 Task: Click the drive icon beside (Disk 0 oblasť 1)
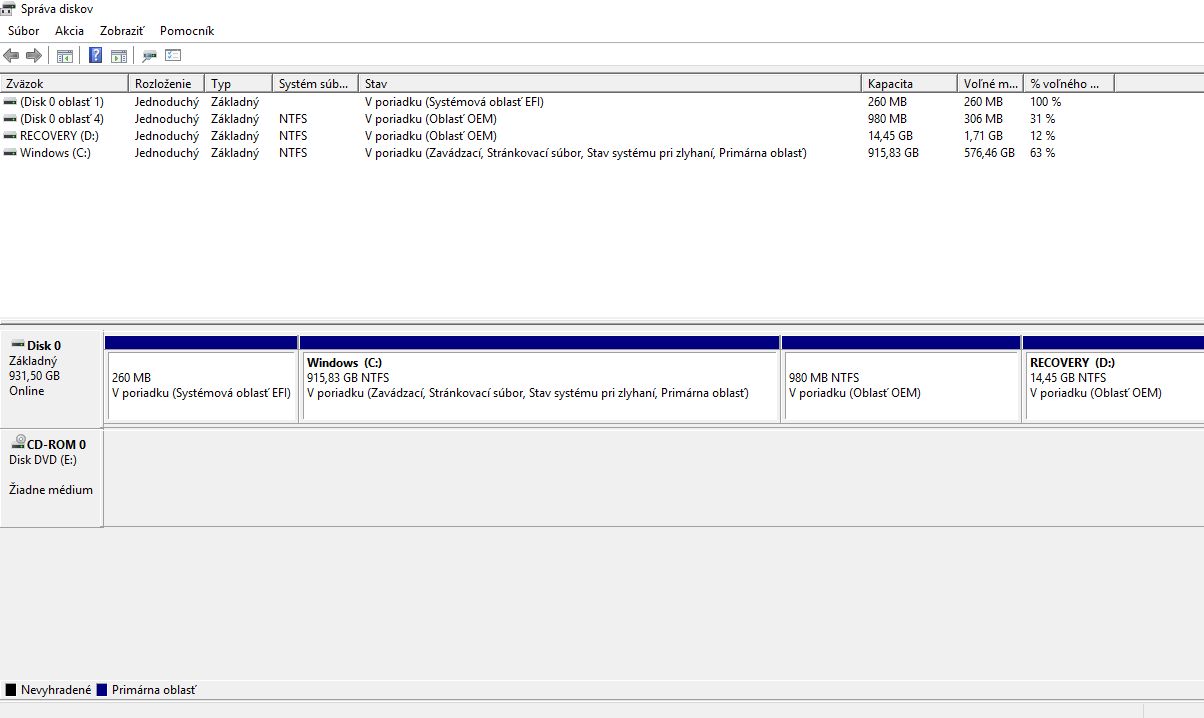coord(10,102)
